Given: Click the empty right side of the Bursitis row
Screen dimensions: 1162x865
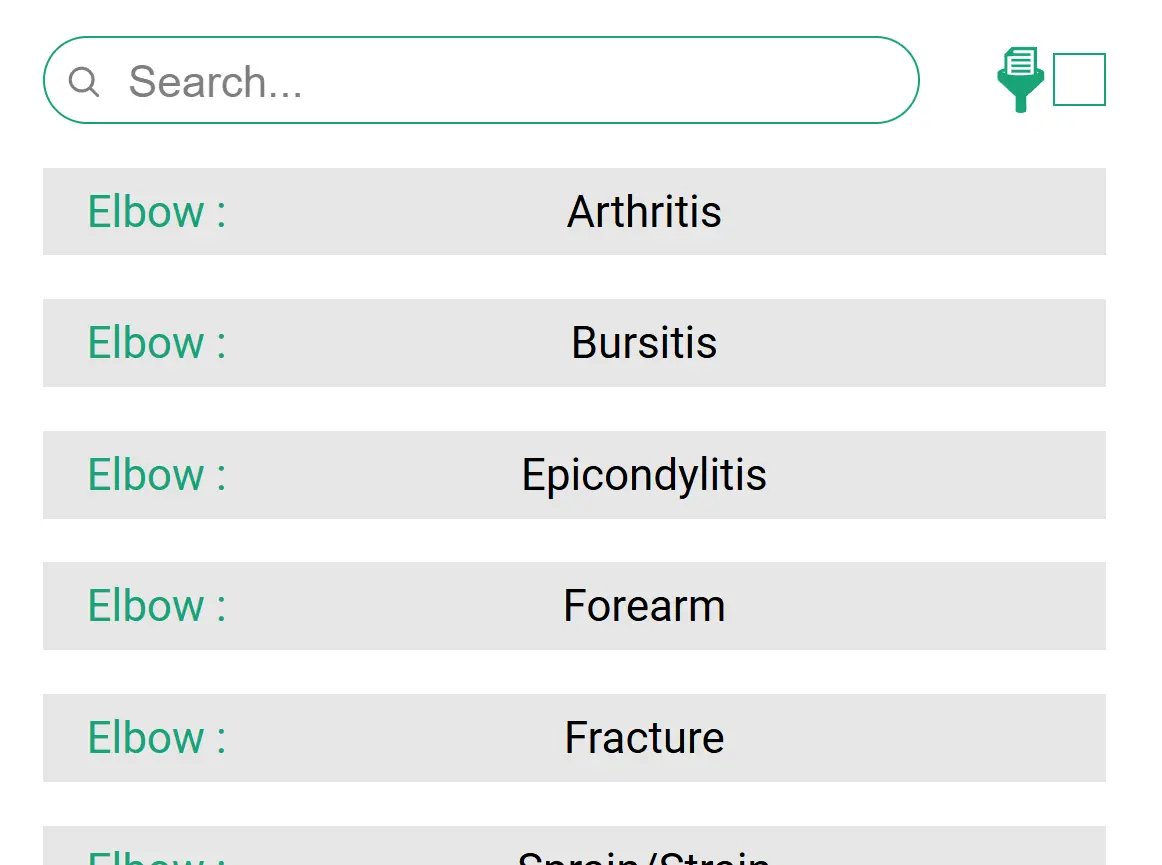Looking at the screenshot, I should click(x=950, y=343).
